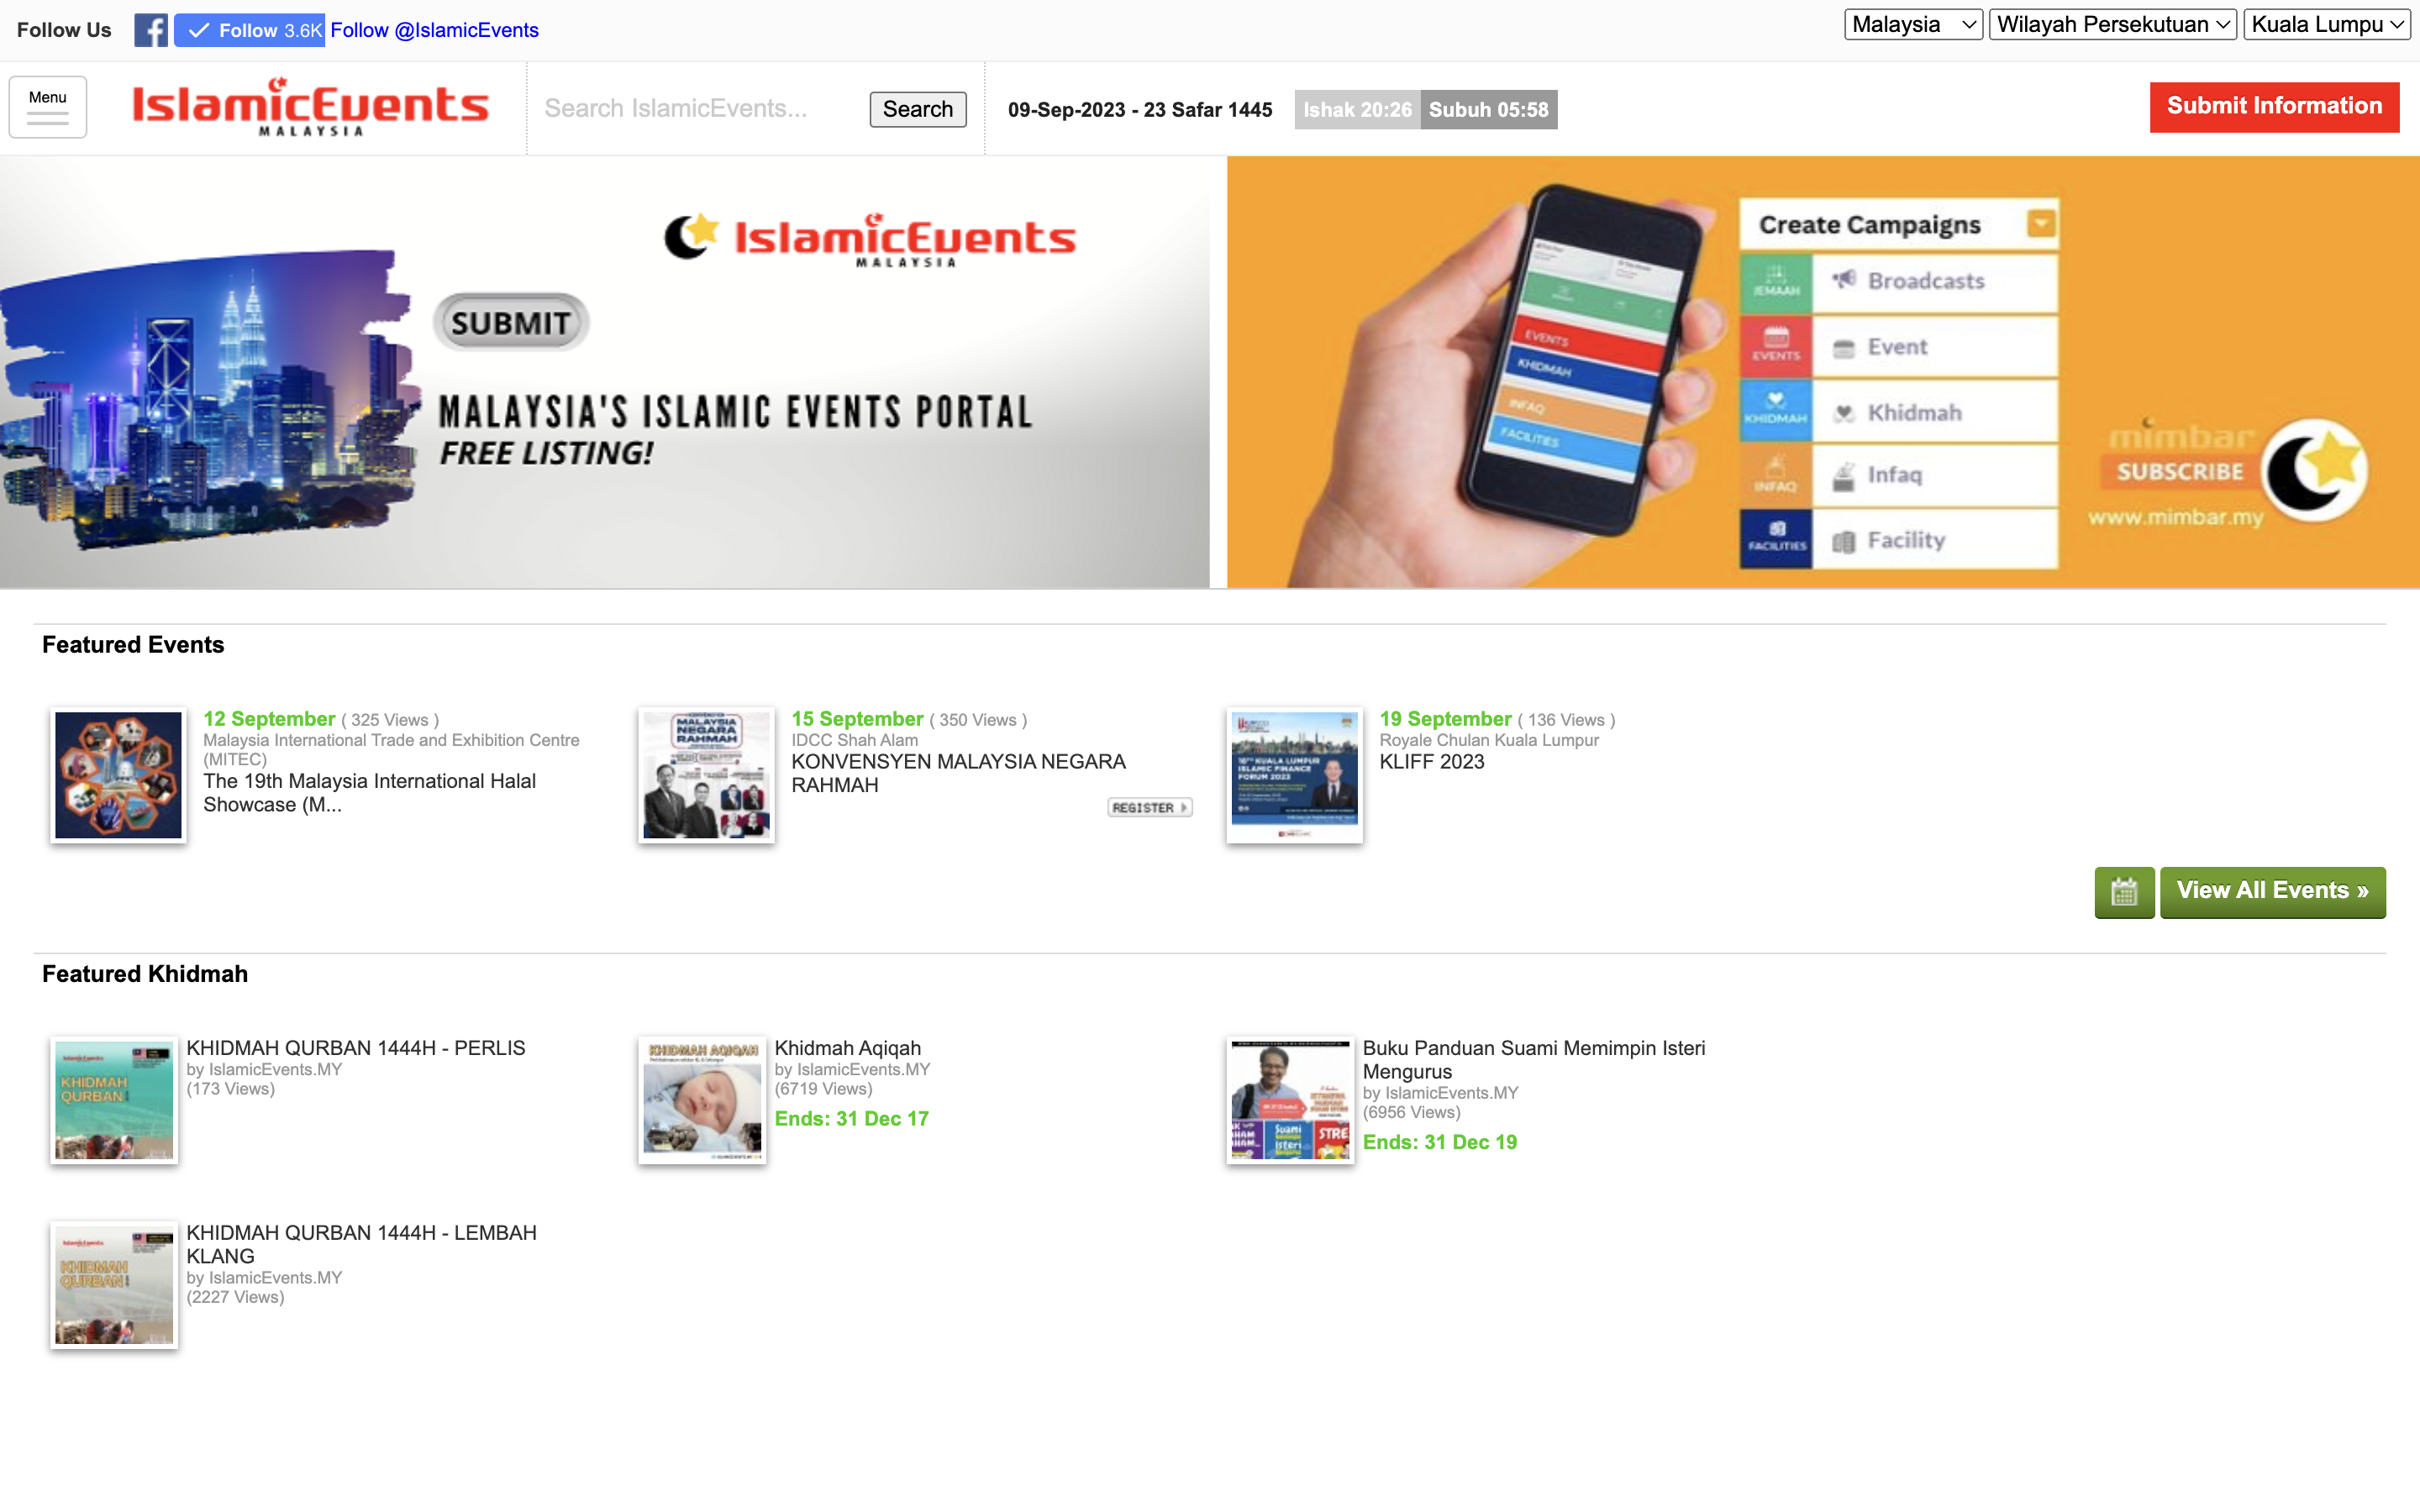Image resolution: width=2420 pixels, height=1512 pixels.
Task: Open KHIDMAH QURBAN 1444H - PERLIS title
Action: 355,1048
